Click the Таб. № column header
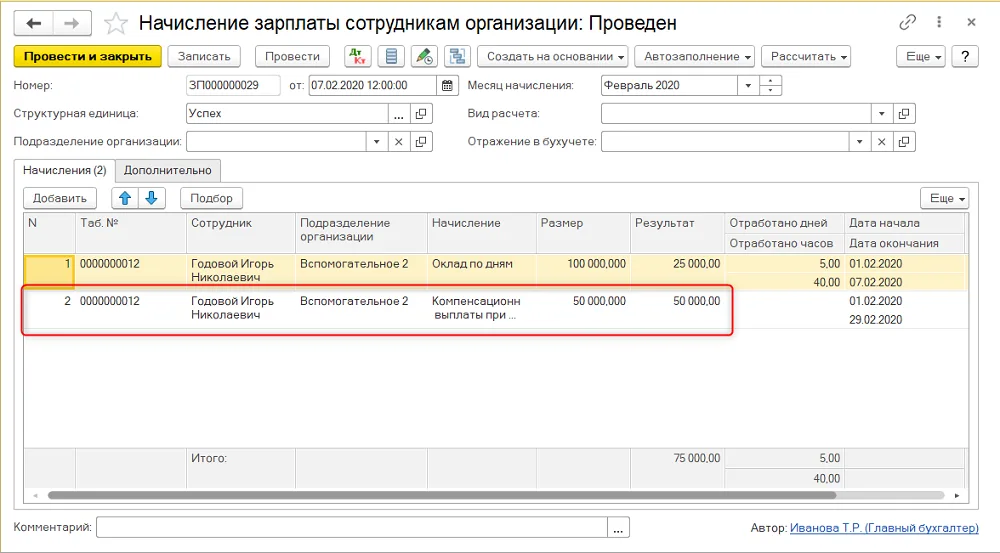 tap(131, 233)
